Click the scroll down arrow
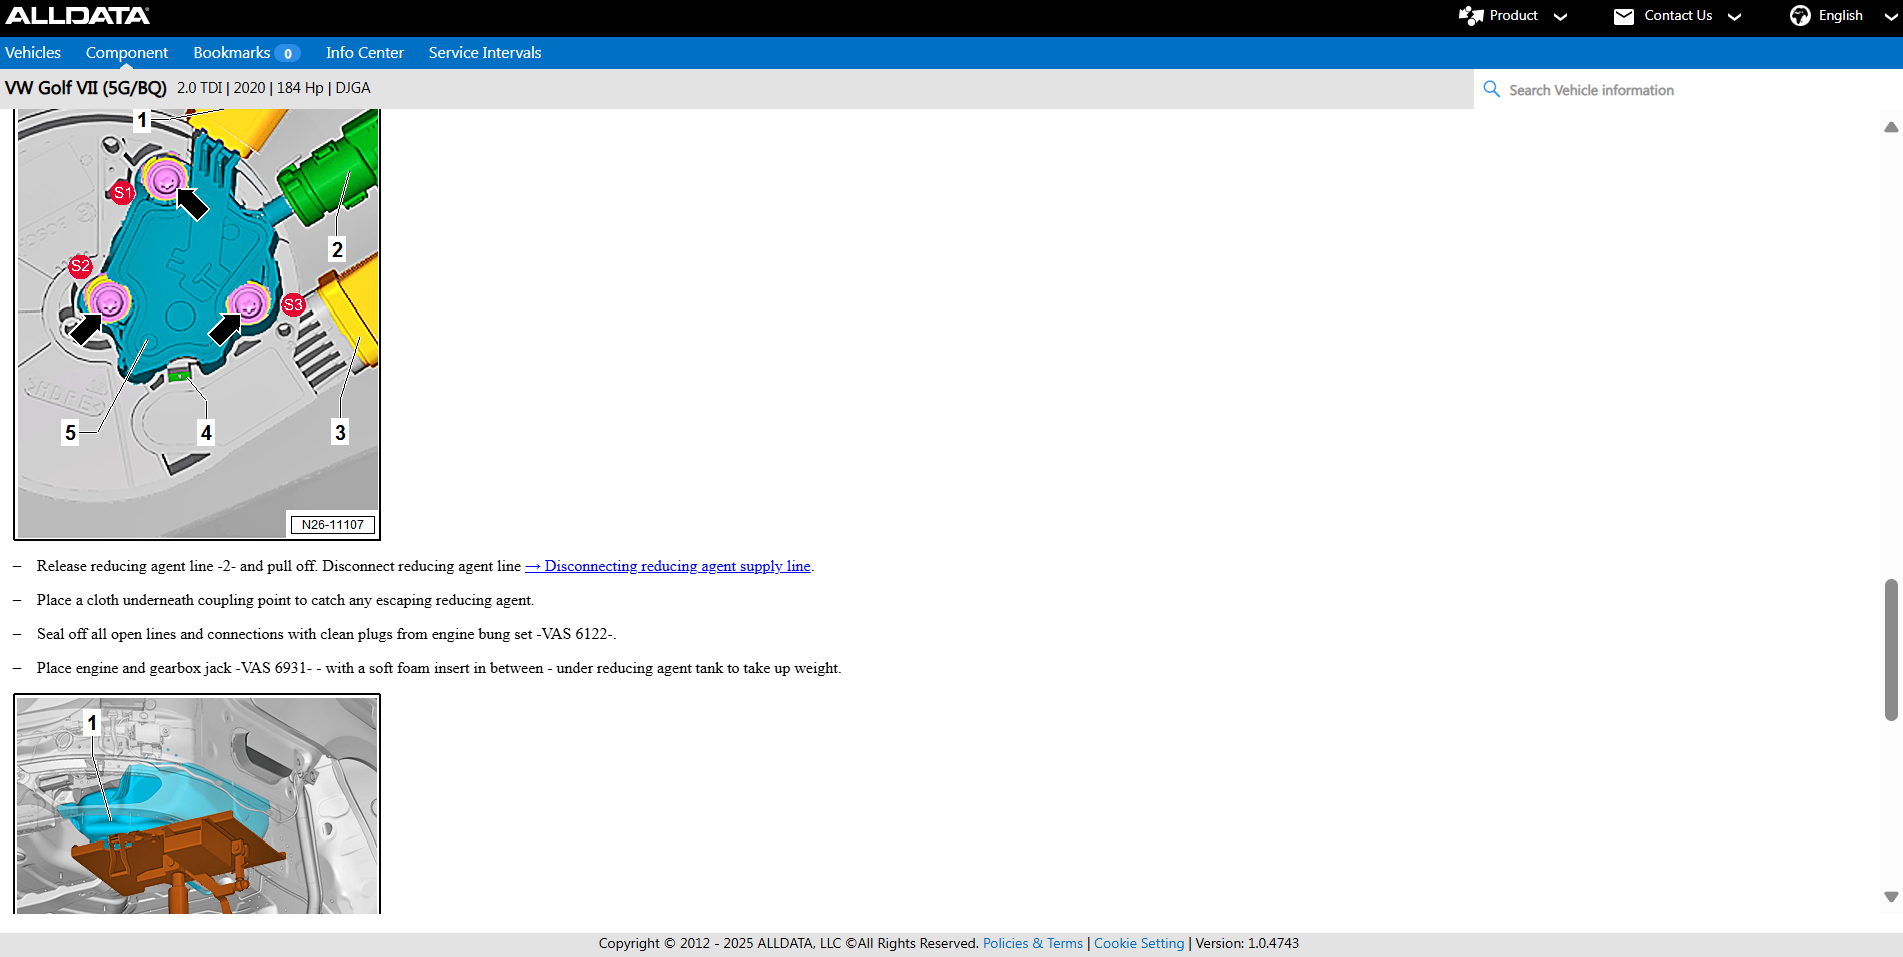This screenshot has width=1903, height=957. click(x=1891, y=897)
